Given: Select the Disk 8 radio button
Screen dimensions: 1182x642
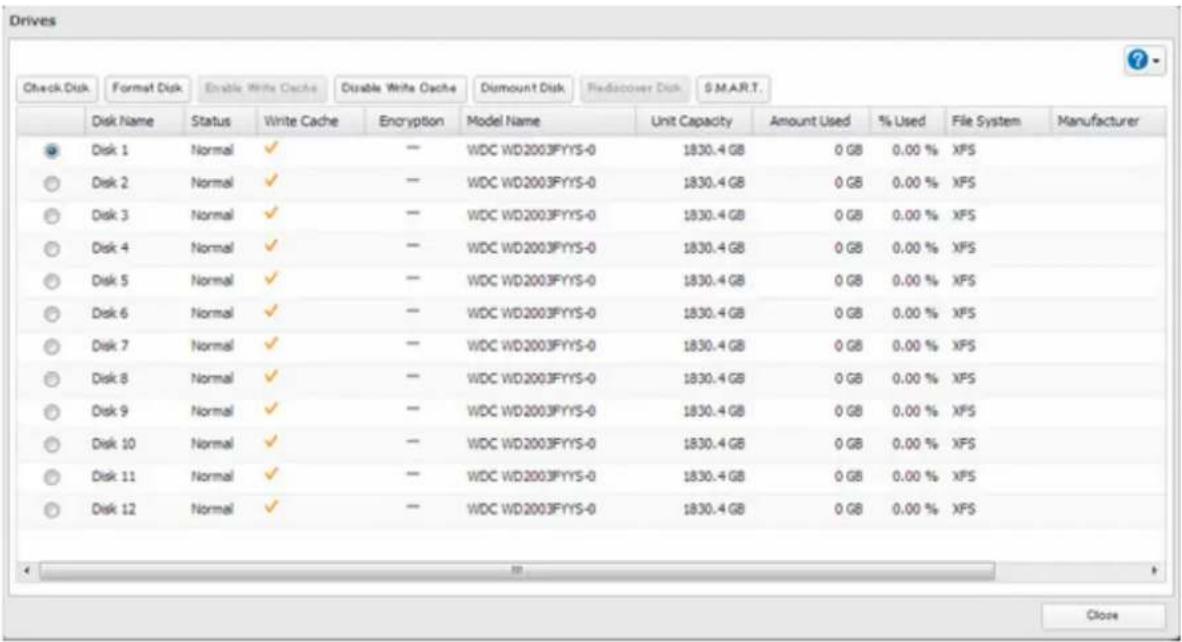Looking at the screenshot, I should pyautogui.click(x=51, y=379).
